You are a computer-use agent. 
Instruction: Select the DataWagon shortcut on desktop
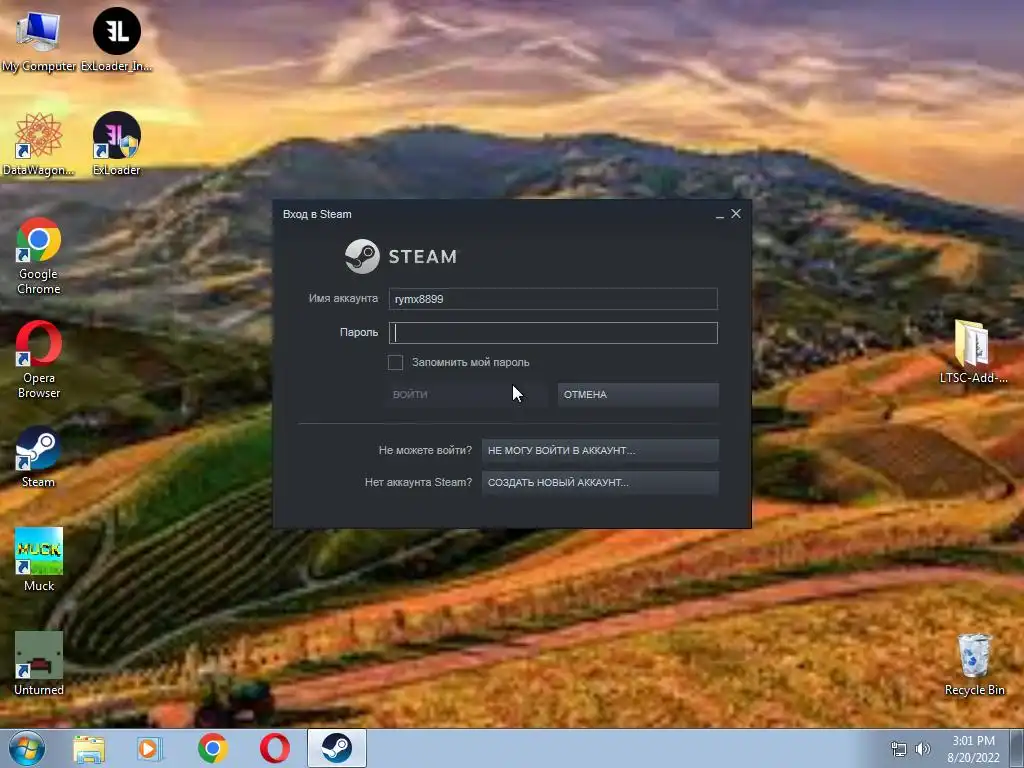(39, 144)
